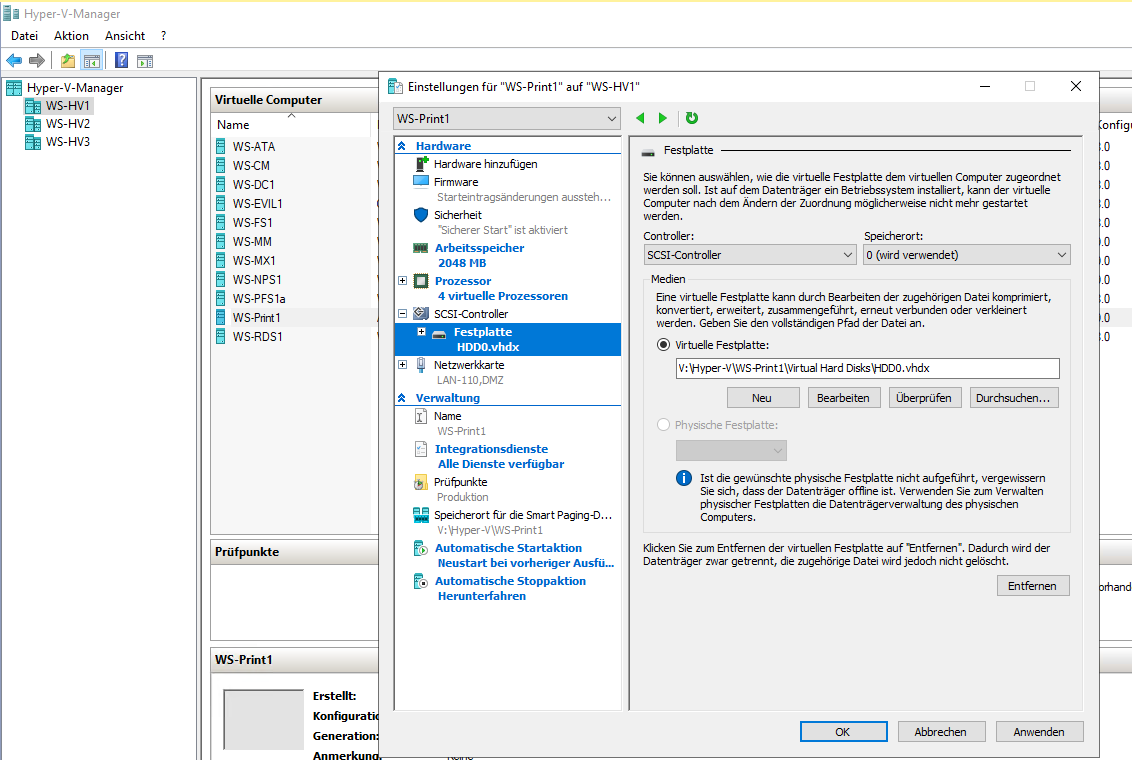This screenshot has width=1132, height=760.
Task: Click the WS-ATA virtual machine icon
Action: [221, 147]
